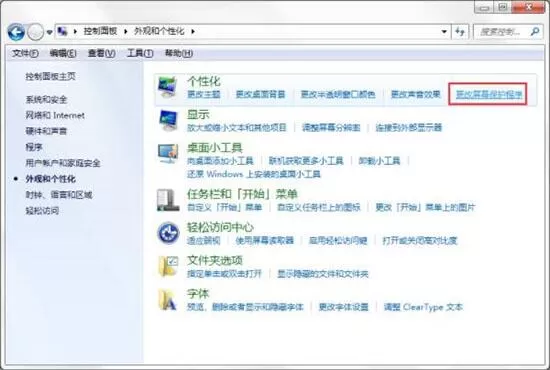Click 调整屏幕分辨率 link

click(331, 127)
